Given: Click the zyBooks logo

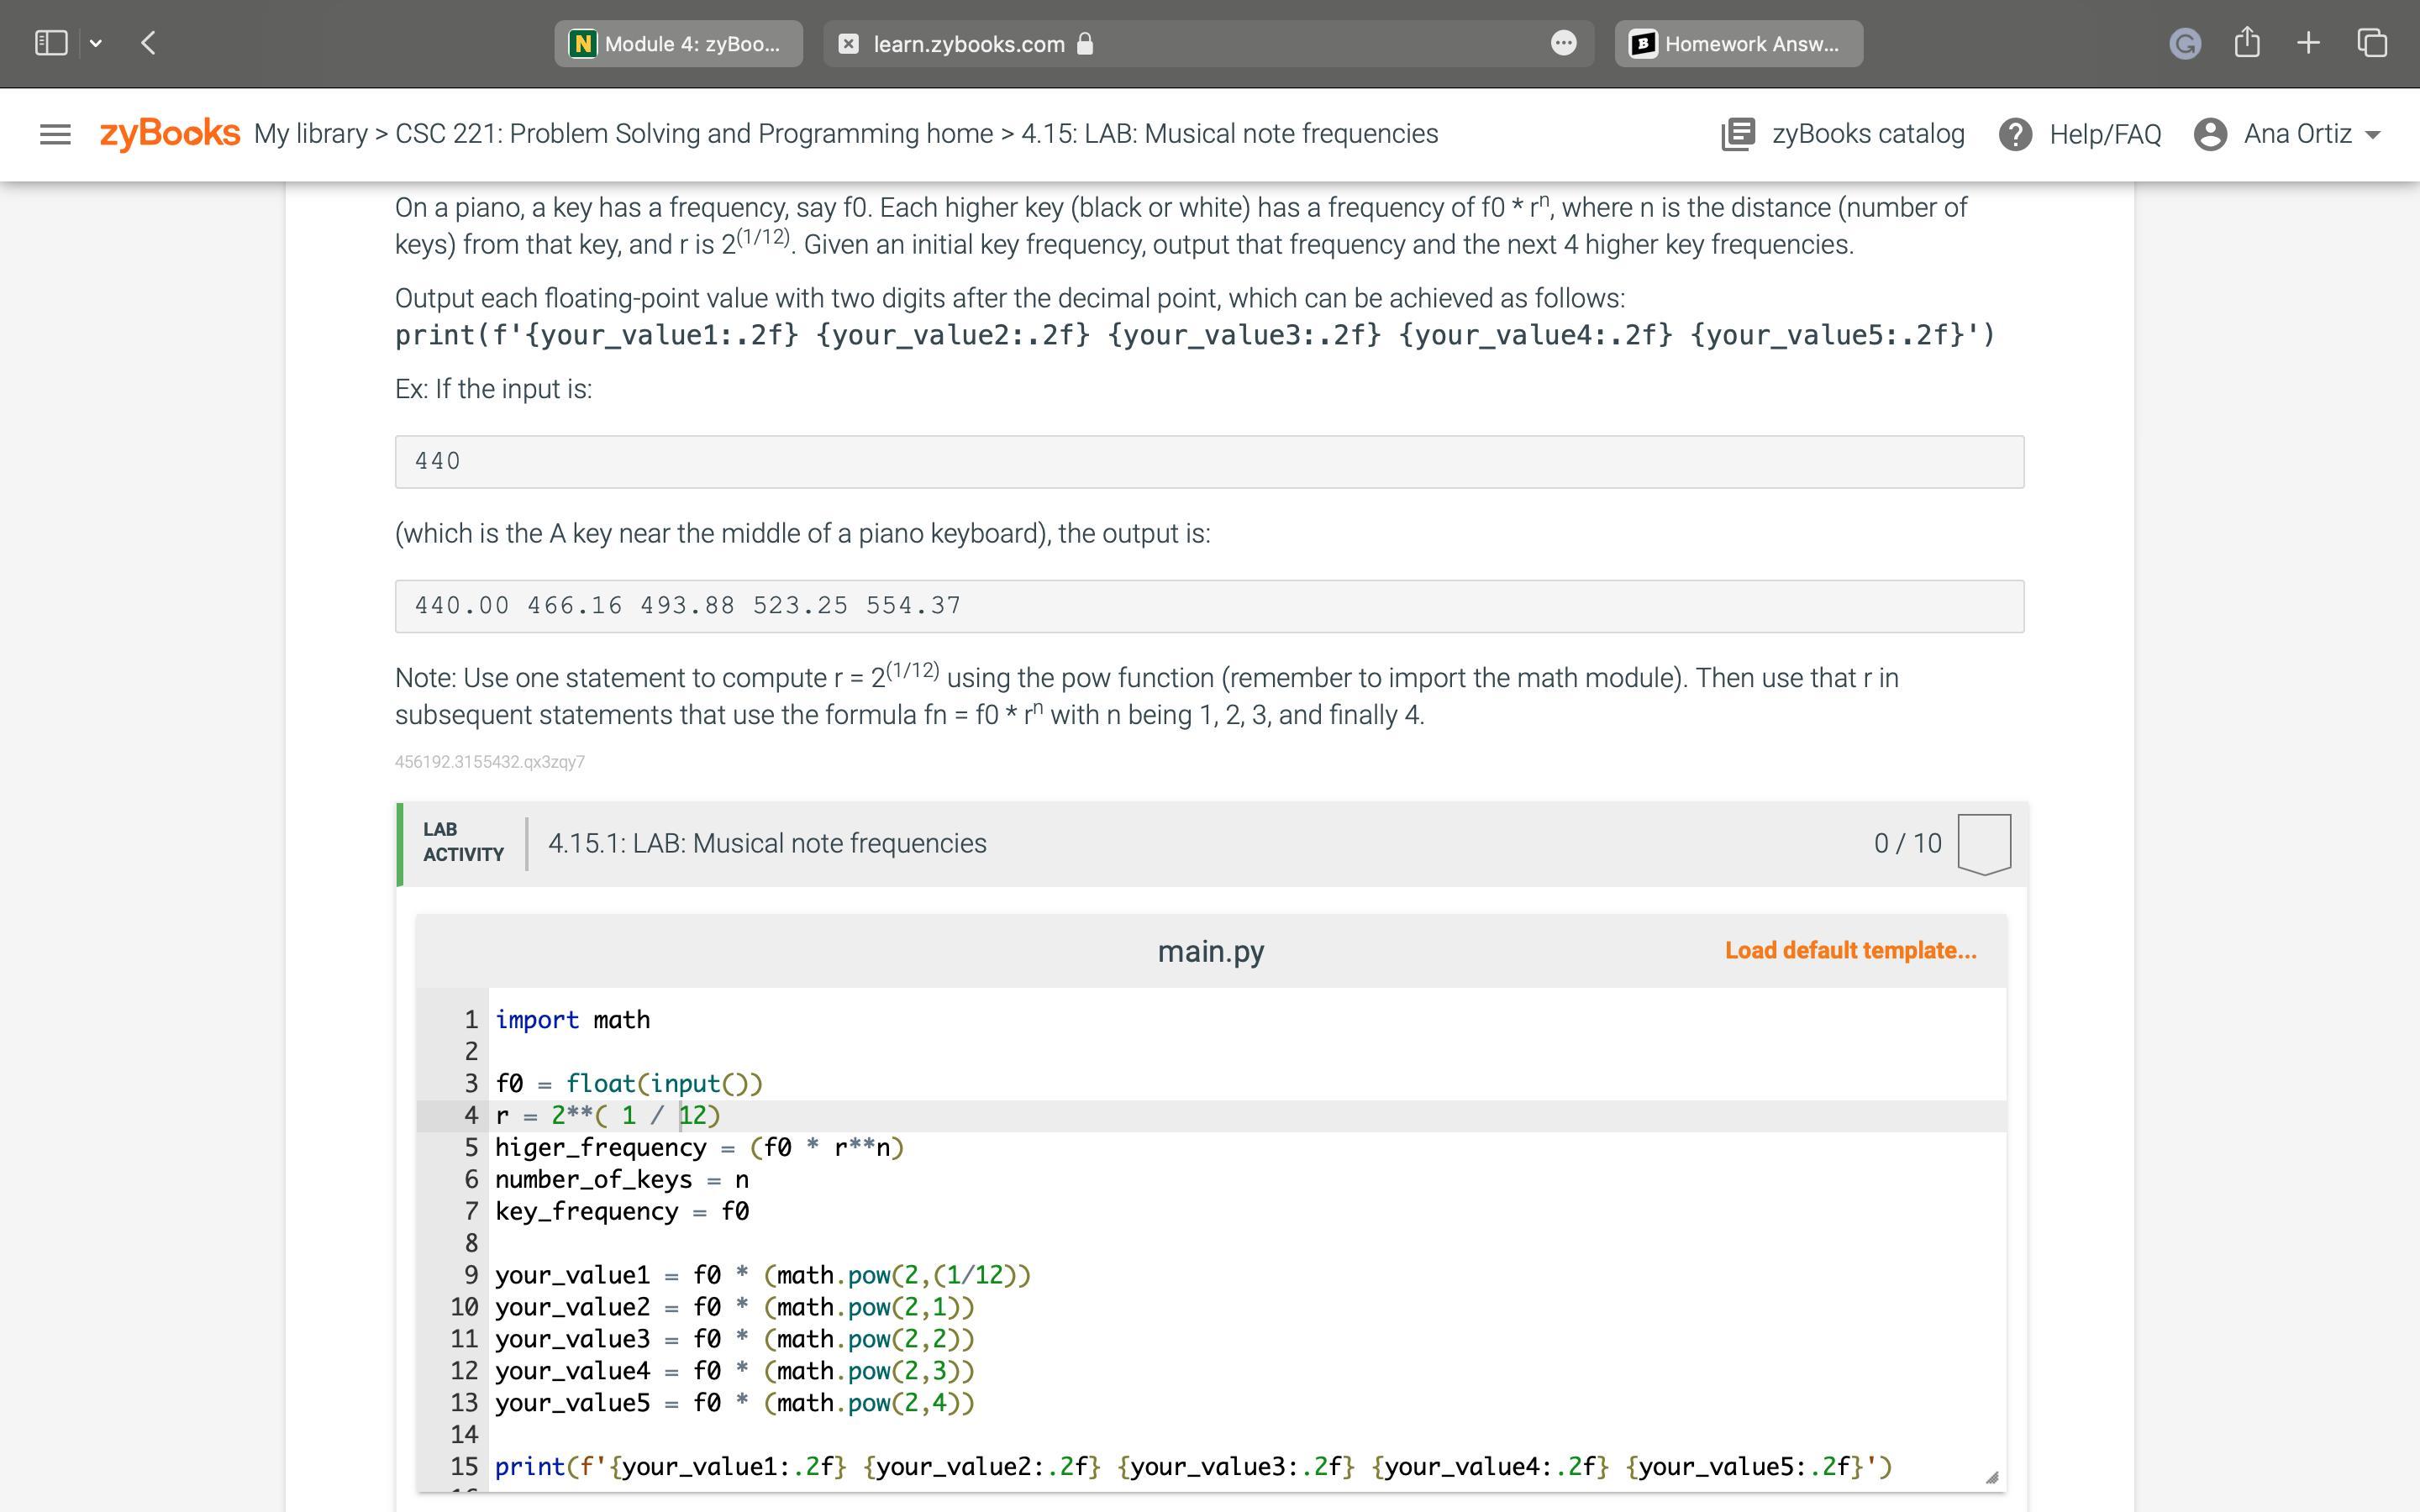Looking at the screenshot, I should [169, 133].
